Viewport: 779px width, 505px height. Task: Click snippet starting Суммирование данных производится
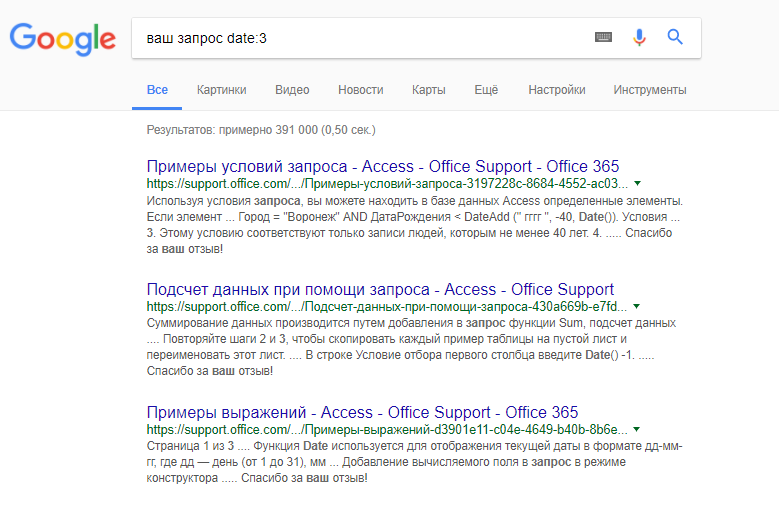pos(411,347)
